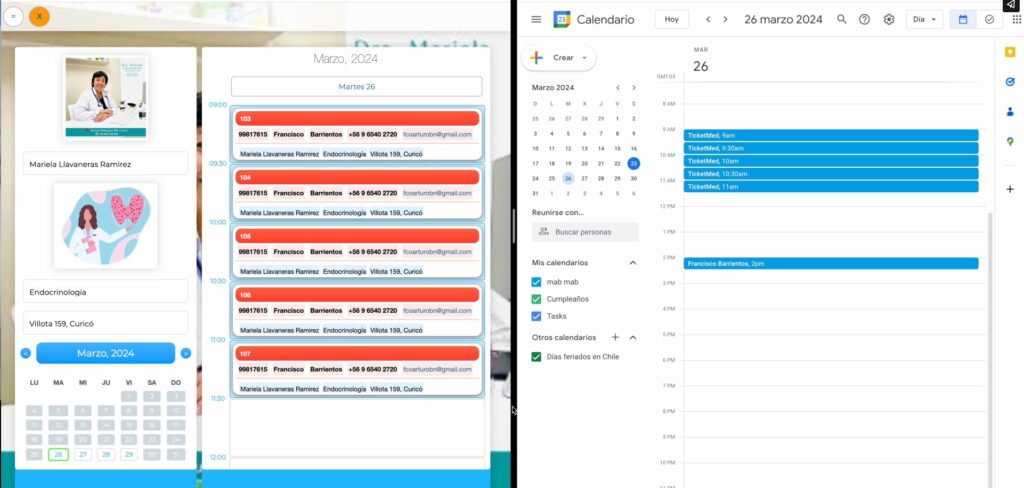Open the Día view dropdown
The height and width of the screenshot is (488, 1024).
924,19
